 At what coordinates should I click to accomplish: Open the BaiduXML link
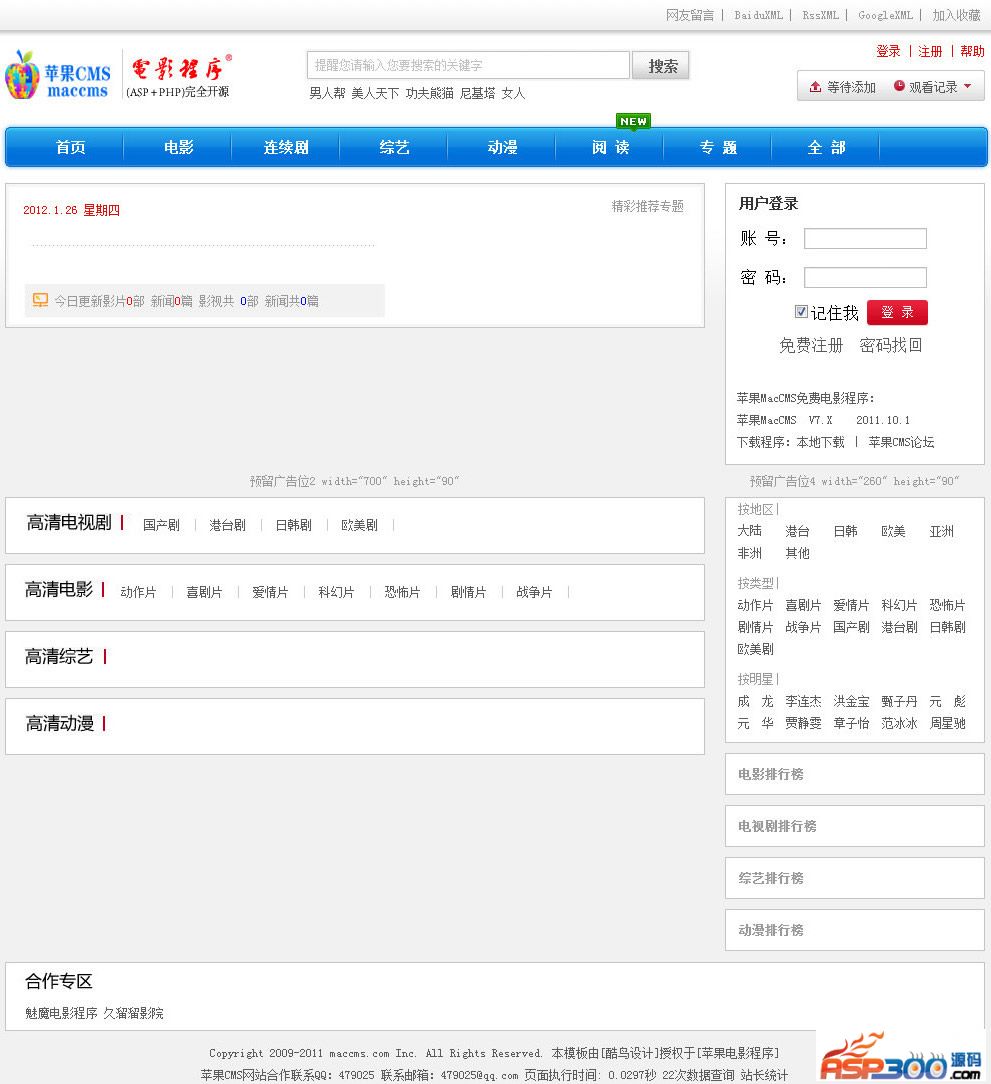coord(759,15)
